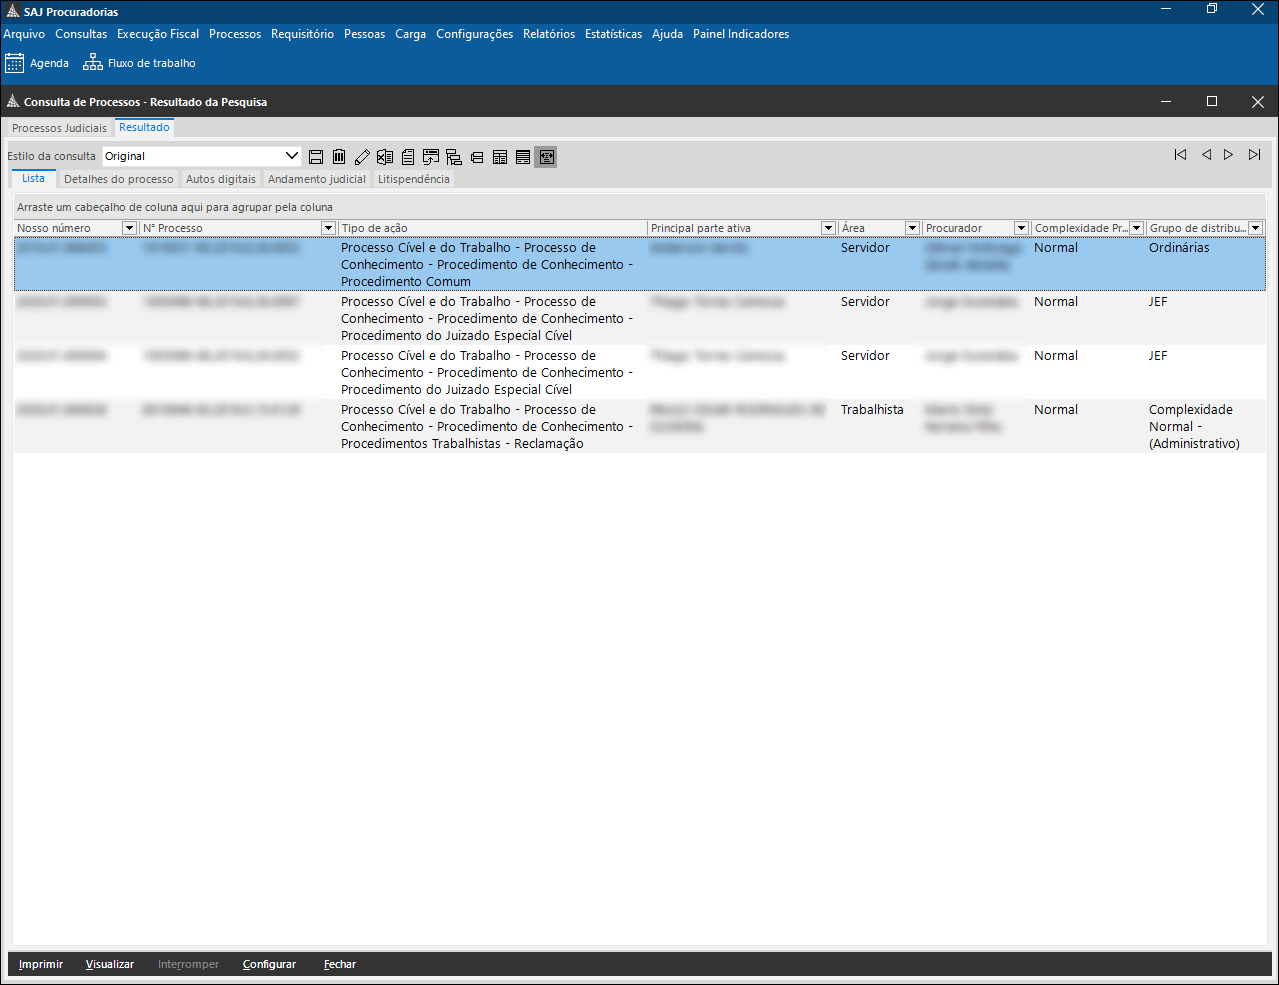Click the Imprimir button
This screenshot has width=1279, height=985.
pyautogui.click(x=41, y=964)
